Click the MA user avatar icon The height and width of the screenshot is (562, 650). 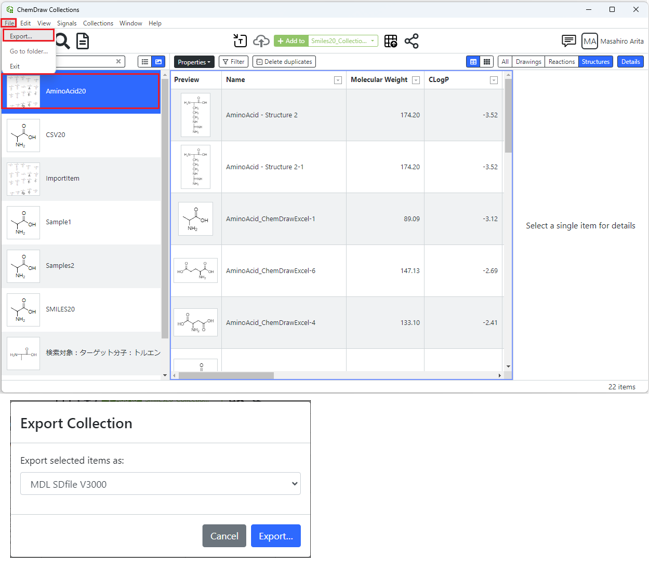click(590, 41)
